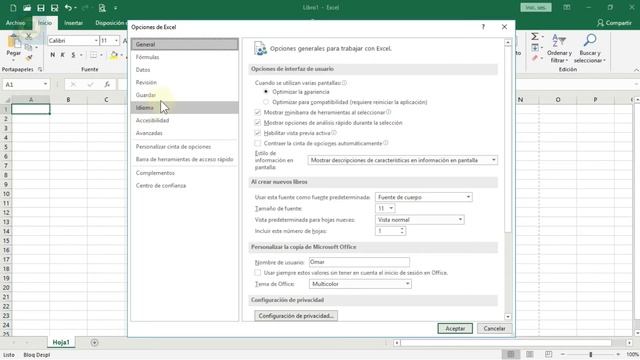640x360 pixels.
Task: Open the Insertar ribbon tab
Action: point(73,23)
